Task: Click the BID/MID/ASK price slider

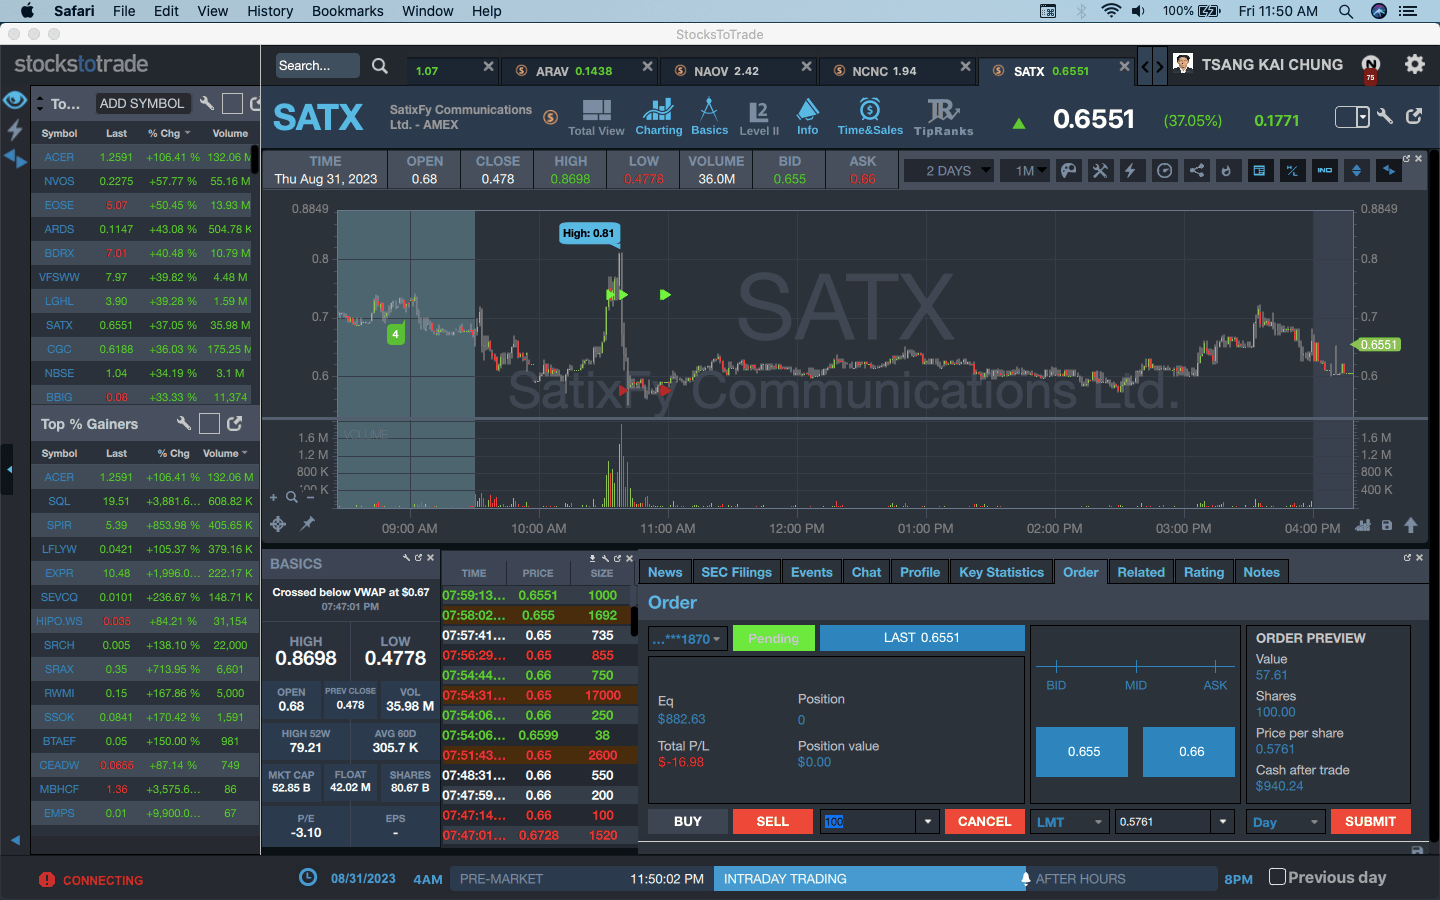Action: (x=1136, y=666)
